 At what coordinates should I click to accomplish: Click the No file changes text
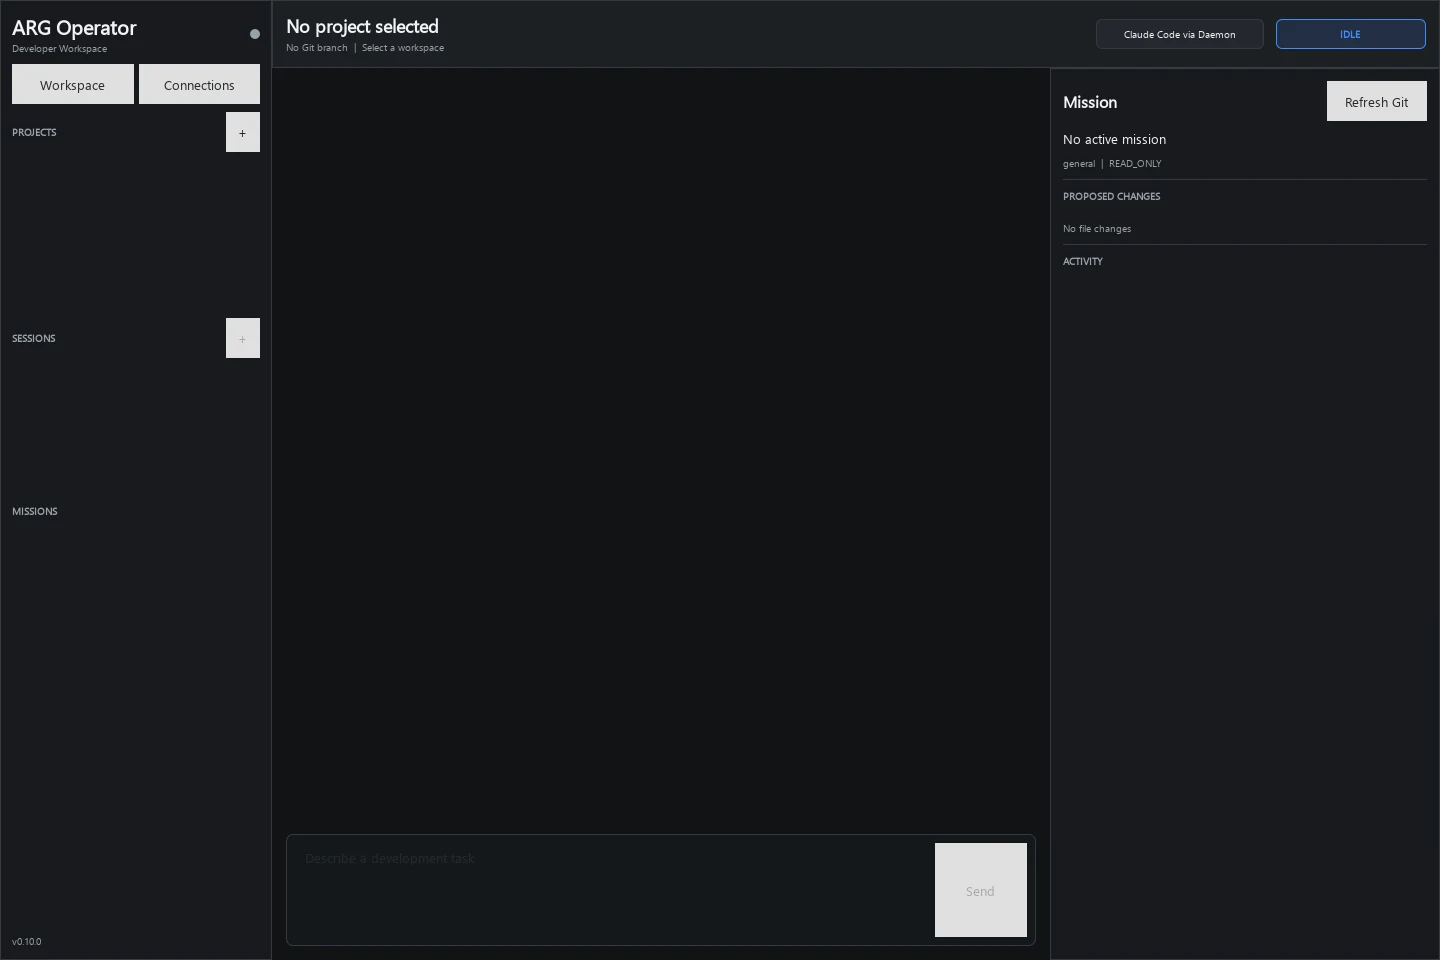click(x=1097, y=229)
